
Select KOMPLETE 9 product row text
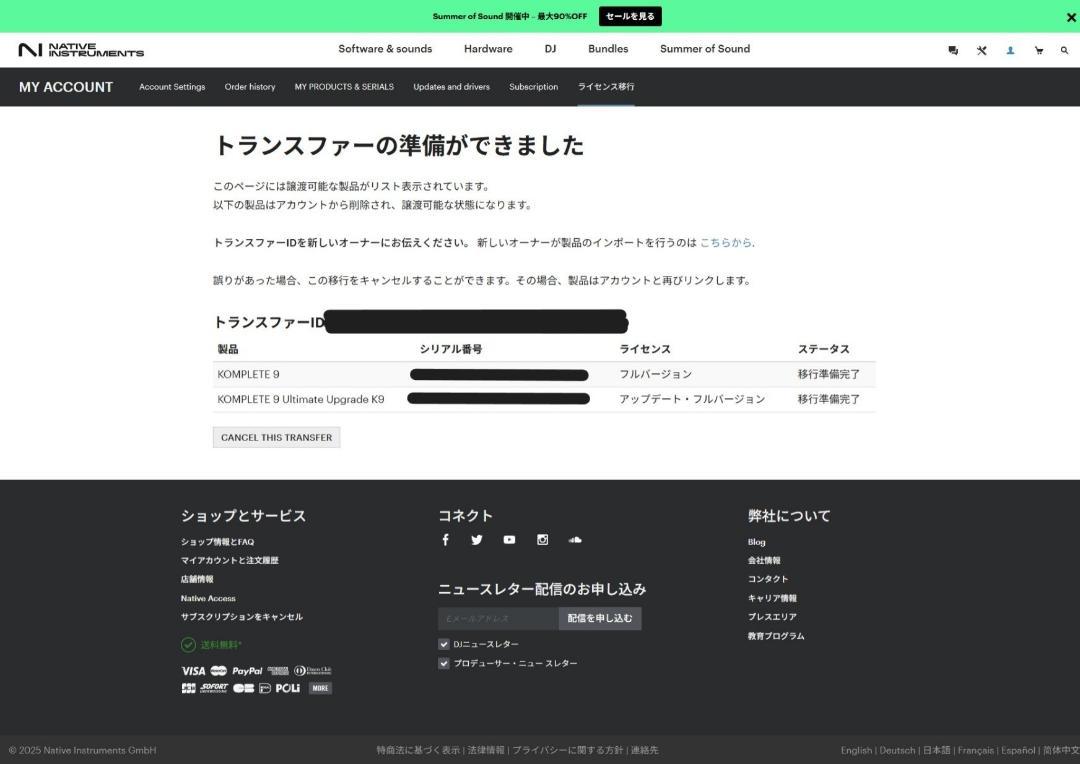tap(249, 375)
